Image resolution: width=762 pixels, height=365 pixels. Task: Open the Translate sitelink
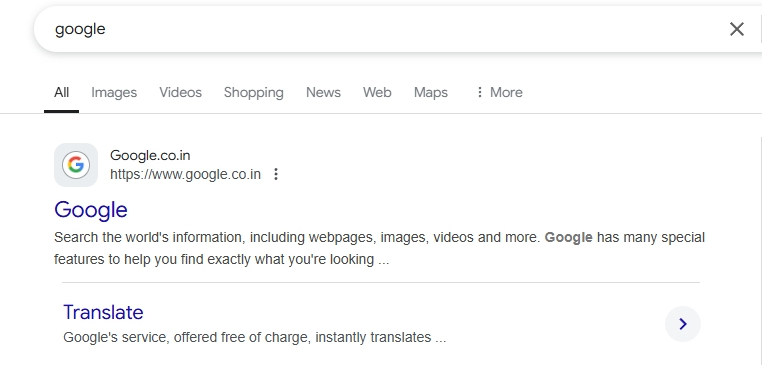103,312
